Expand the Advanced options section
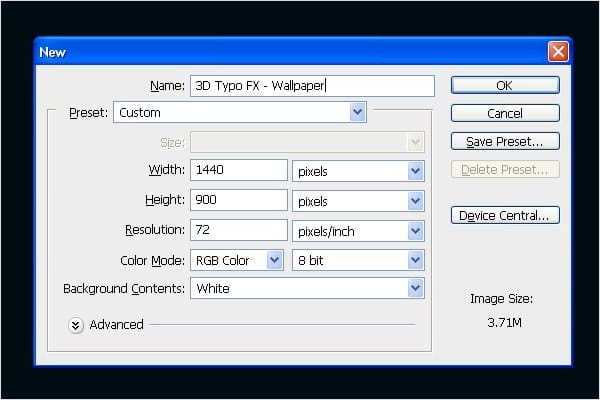This screenshot has height=400, width=600. click(76, 324)
